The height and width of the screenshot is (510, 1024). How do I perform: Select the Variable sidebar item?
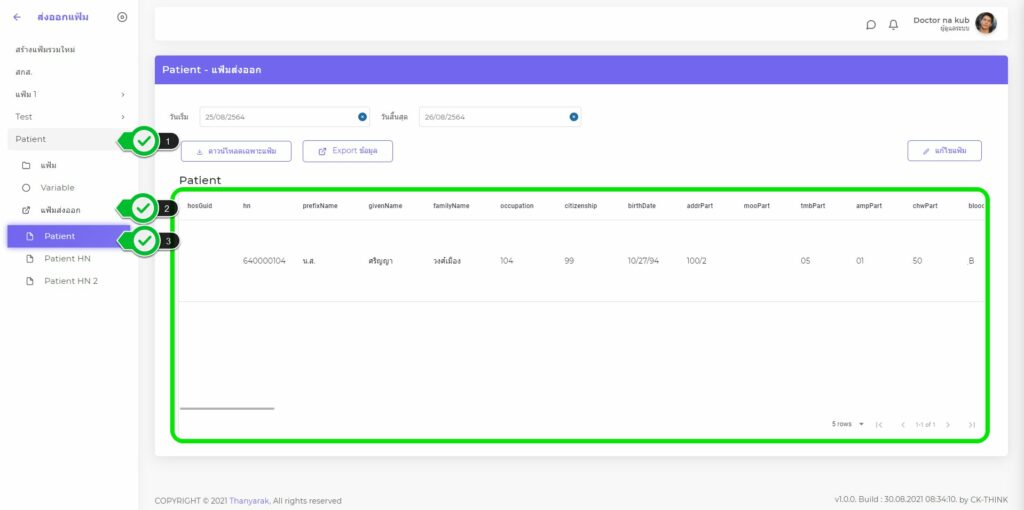coord(57,187)
